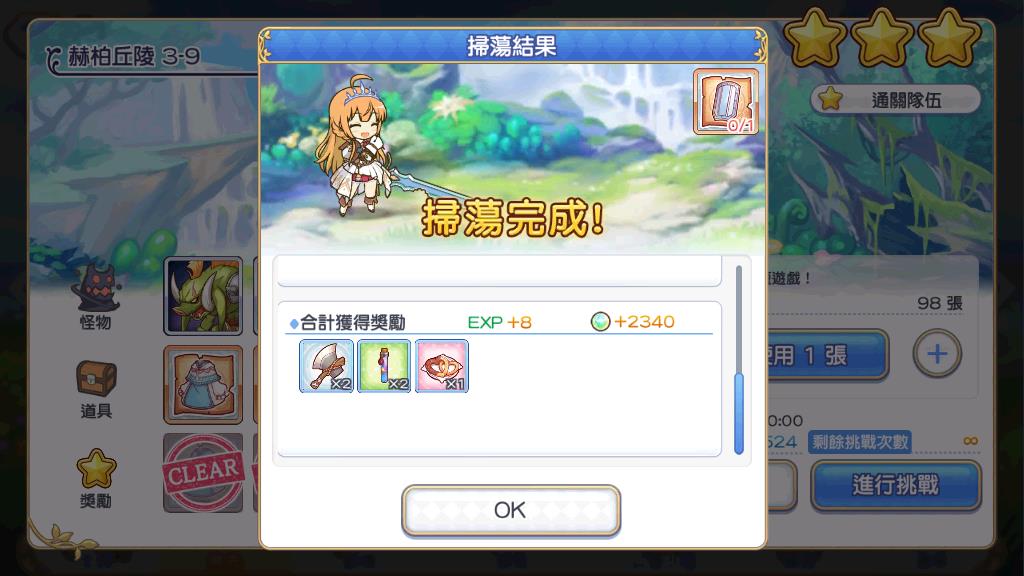Select the axe reward item icon
The image size is (1024, 576).
click(x=326, y=366)
